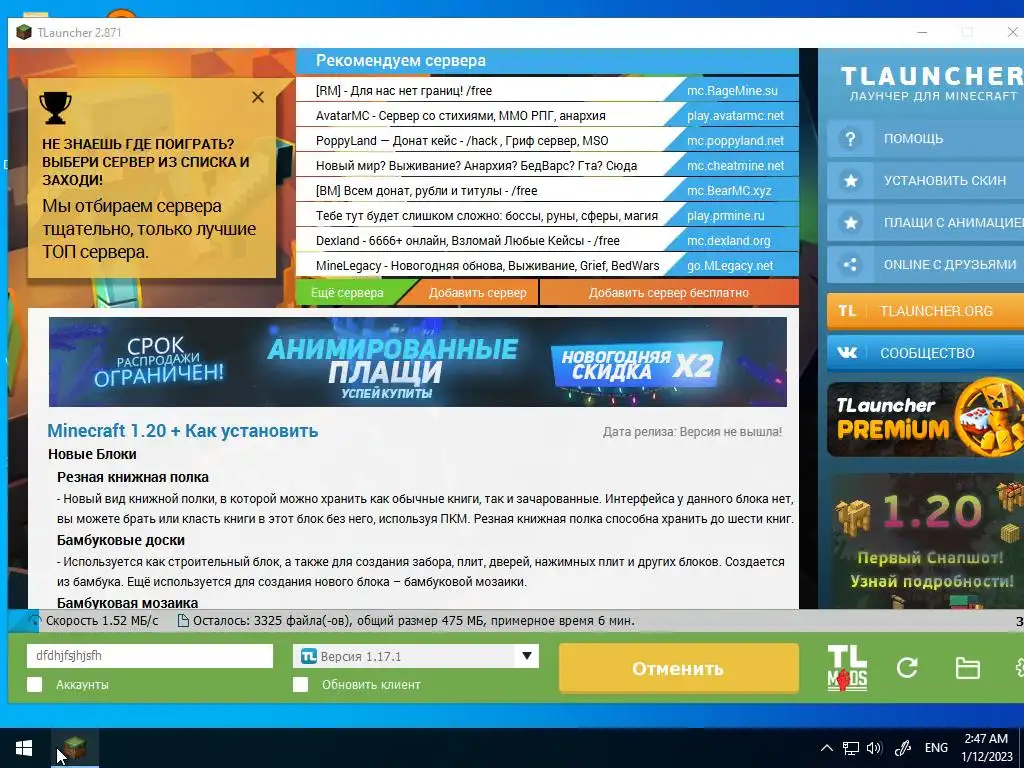Select the mc.cheatmine.net server address

(735, 166)
